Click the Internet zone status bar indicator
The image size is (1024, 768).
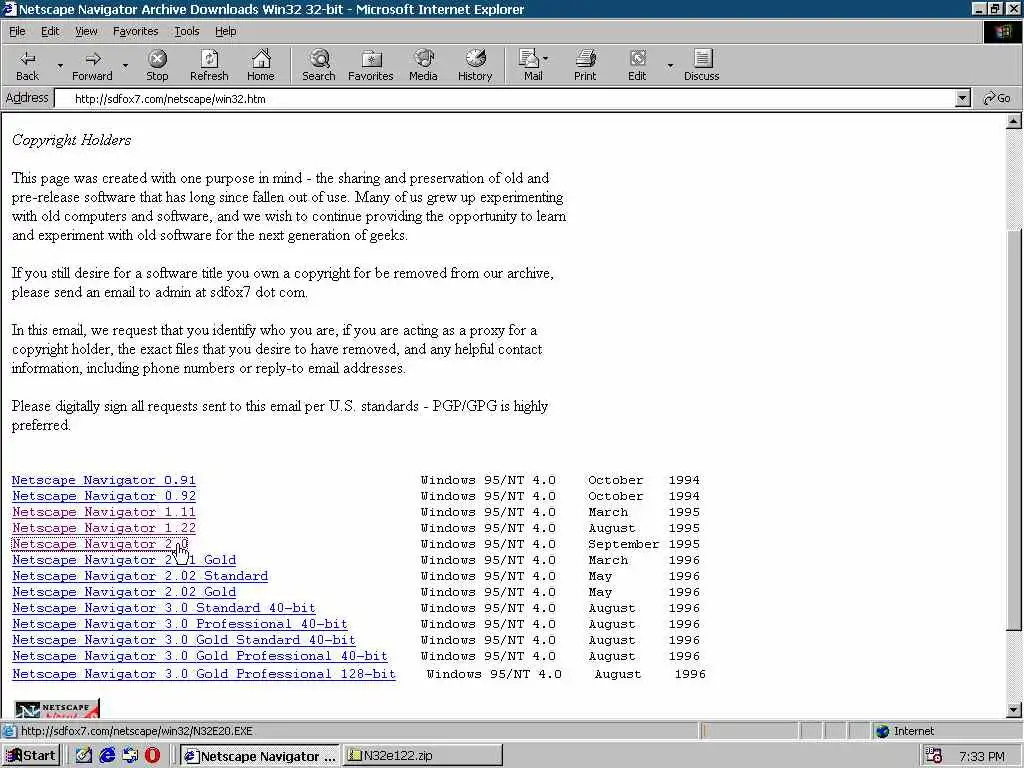click(x=904, y=731)
